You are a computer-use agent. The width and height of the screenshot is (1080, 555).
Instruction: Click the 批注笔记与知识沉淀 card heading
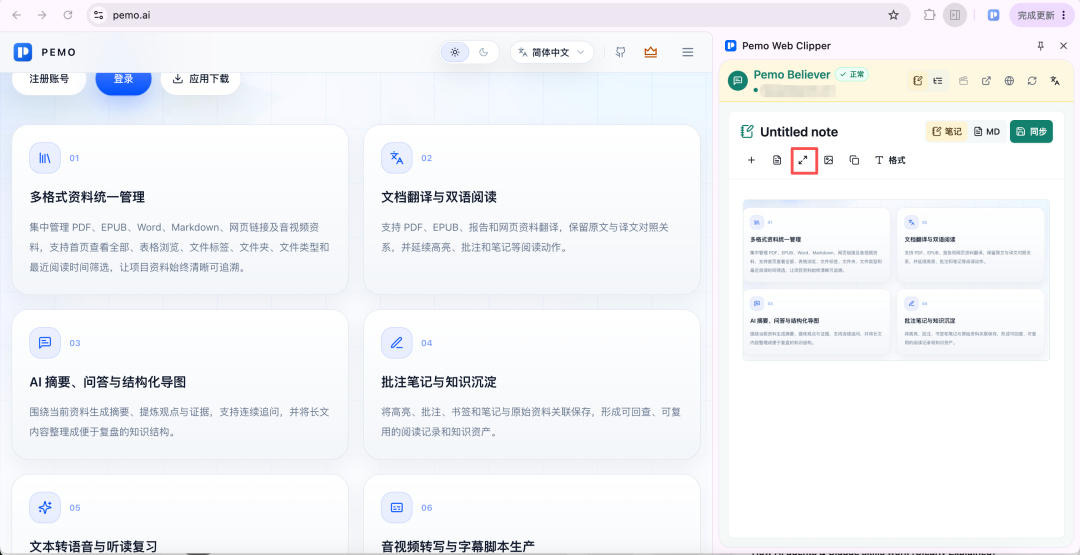pyautogui.click(x=439, y=382)
